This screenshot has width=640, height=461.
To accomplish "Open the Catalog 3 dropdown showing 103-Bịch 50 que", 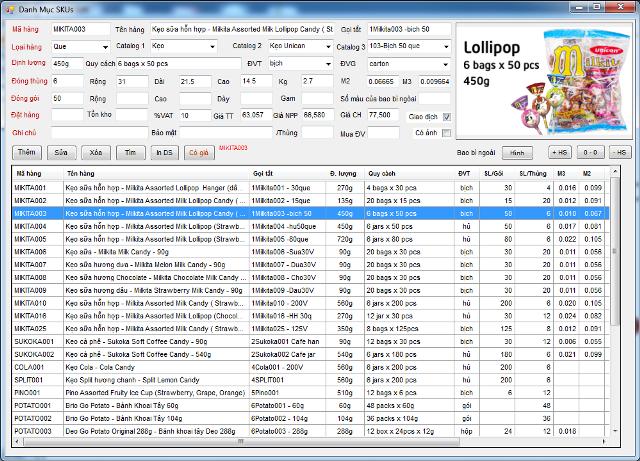I will coord(409,46).
